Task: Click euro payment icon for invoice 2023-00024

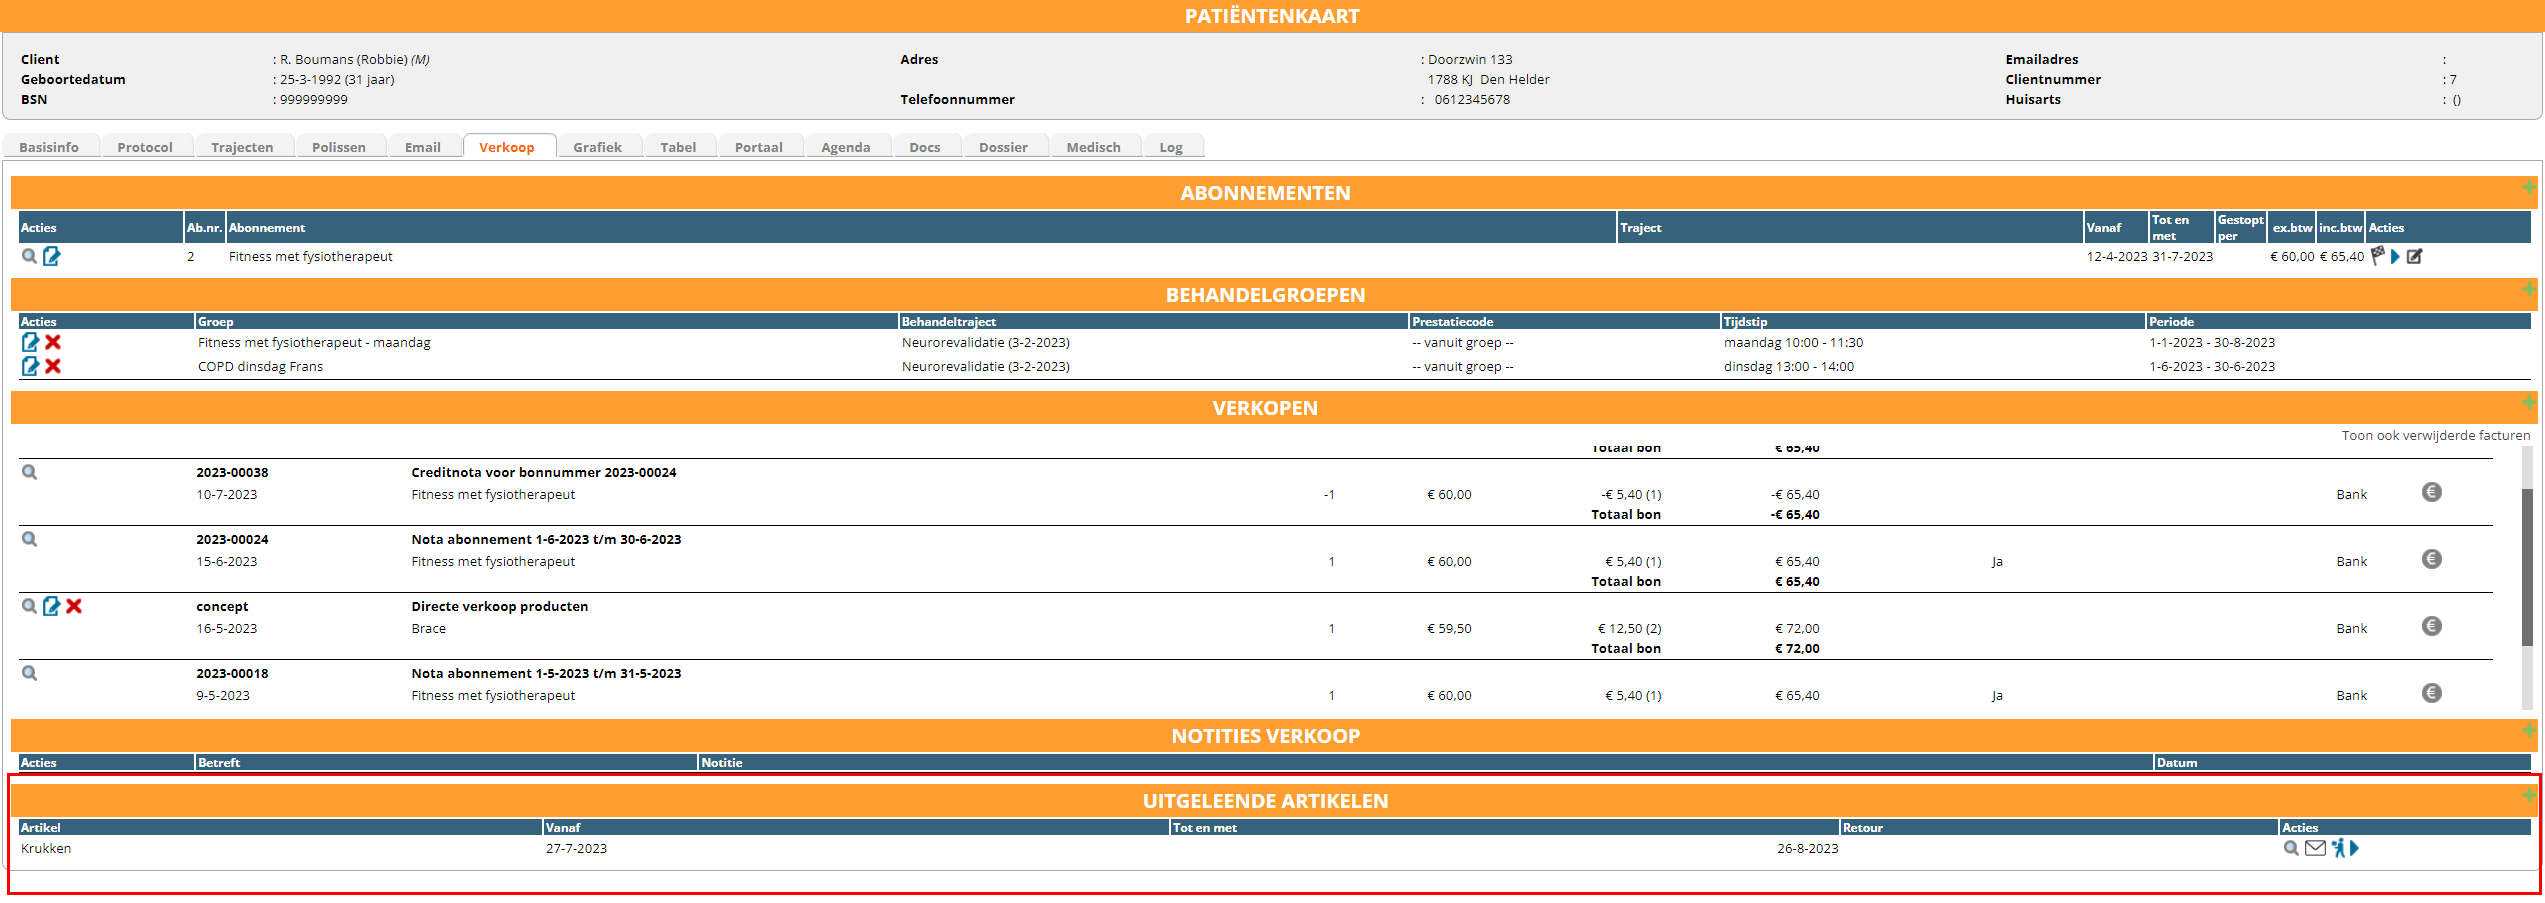Action: (x=2432, y=559)
